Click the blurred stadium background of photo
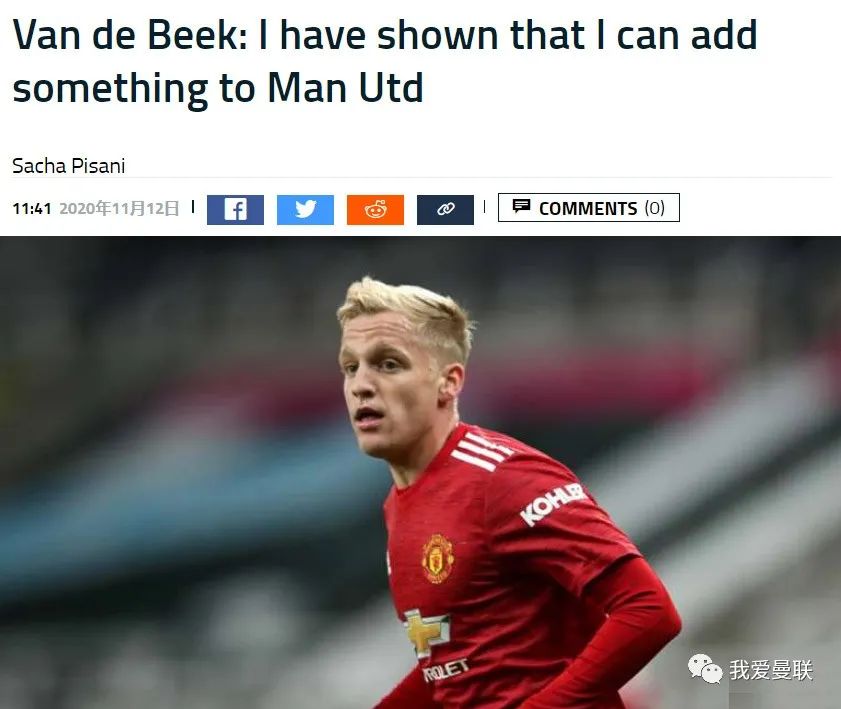Screen dimensions: 841x709 point(161,429)
